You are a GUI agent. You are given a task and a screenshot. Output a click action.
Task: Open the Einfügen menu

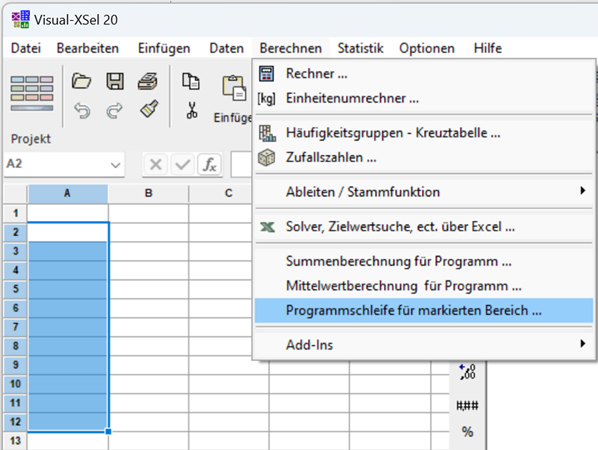[x=164, y=48]
